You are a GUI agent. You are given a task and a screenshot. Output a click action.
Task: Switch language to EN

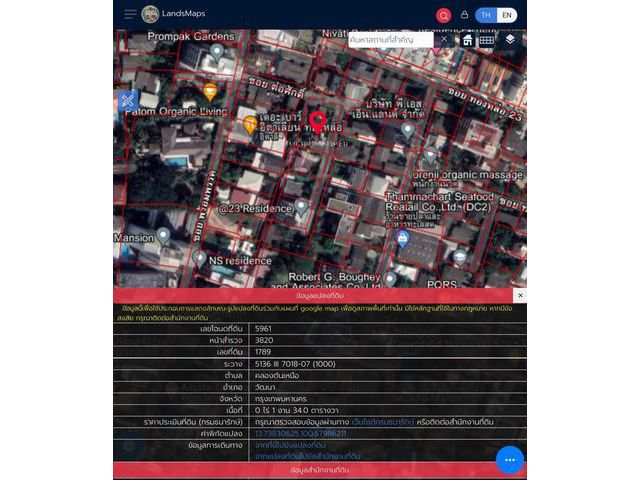(507, 15)
